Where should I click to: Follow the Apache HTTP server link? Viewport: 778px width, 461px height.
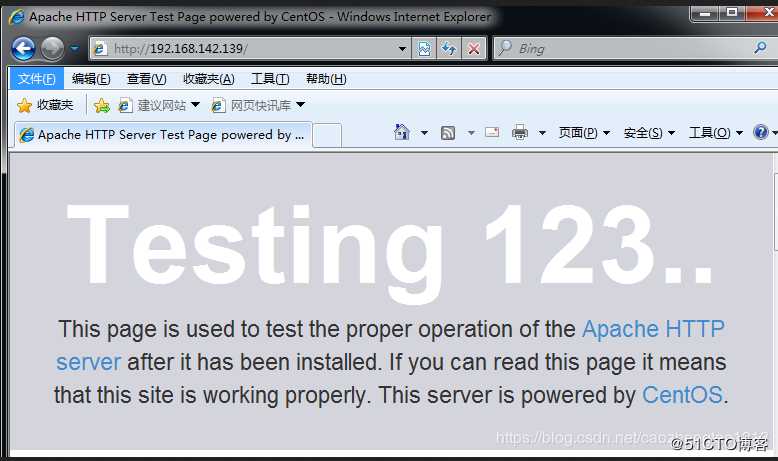653,329
